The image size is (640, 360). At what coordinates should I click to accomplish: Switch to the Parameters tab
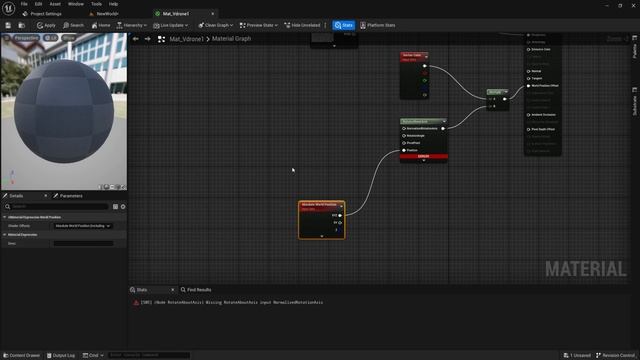tap(68, 196)
